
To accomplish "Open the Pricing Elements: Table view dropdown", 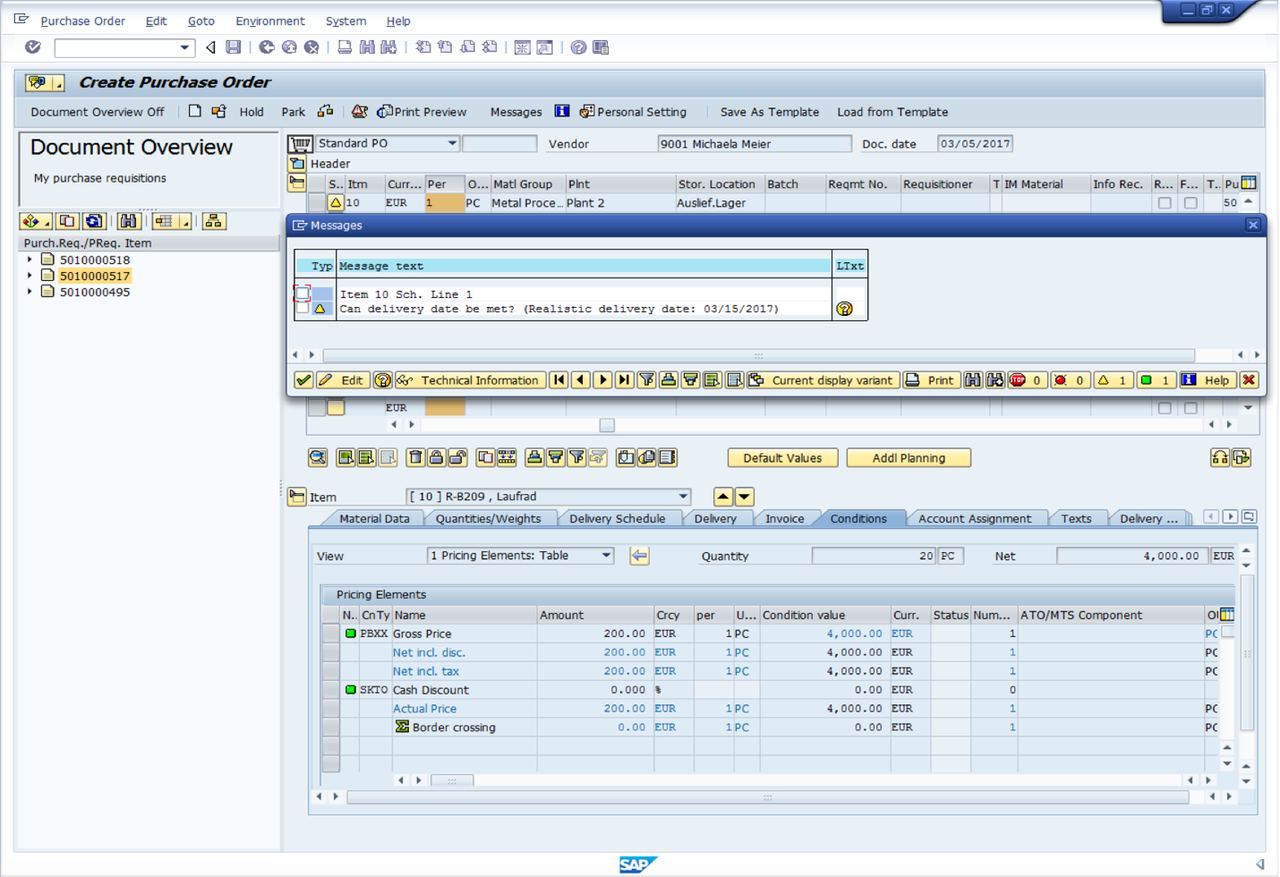I will (x=607, y=556).
